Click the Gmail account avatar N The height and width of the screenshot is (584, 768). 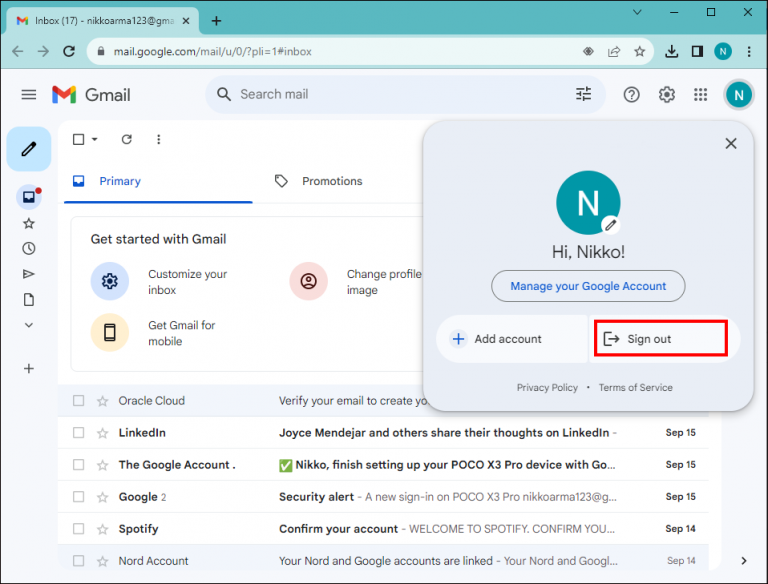coord(739,95)
